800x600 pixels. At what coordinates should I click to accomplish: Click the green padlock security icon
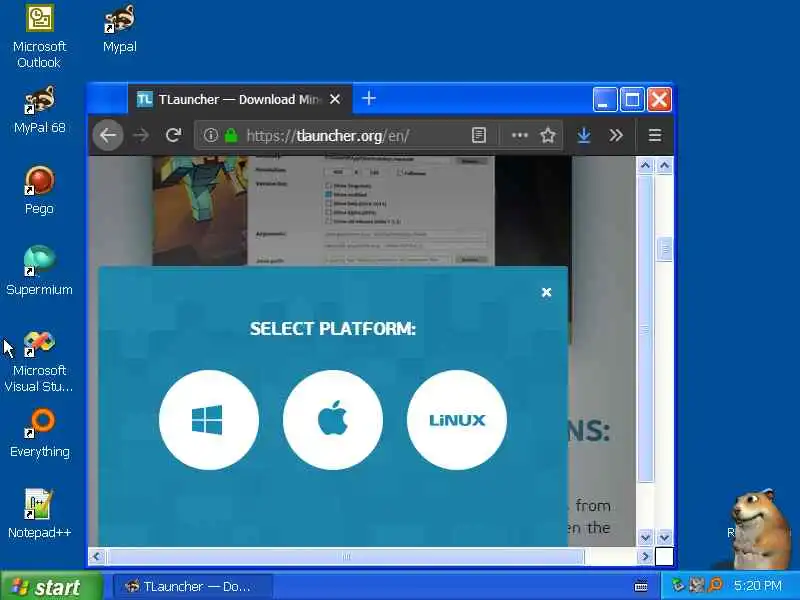point(231,135)
